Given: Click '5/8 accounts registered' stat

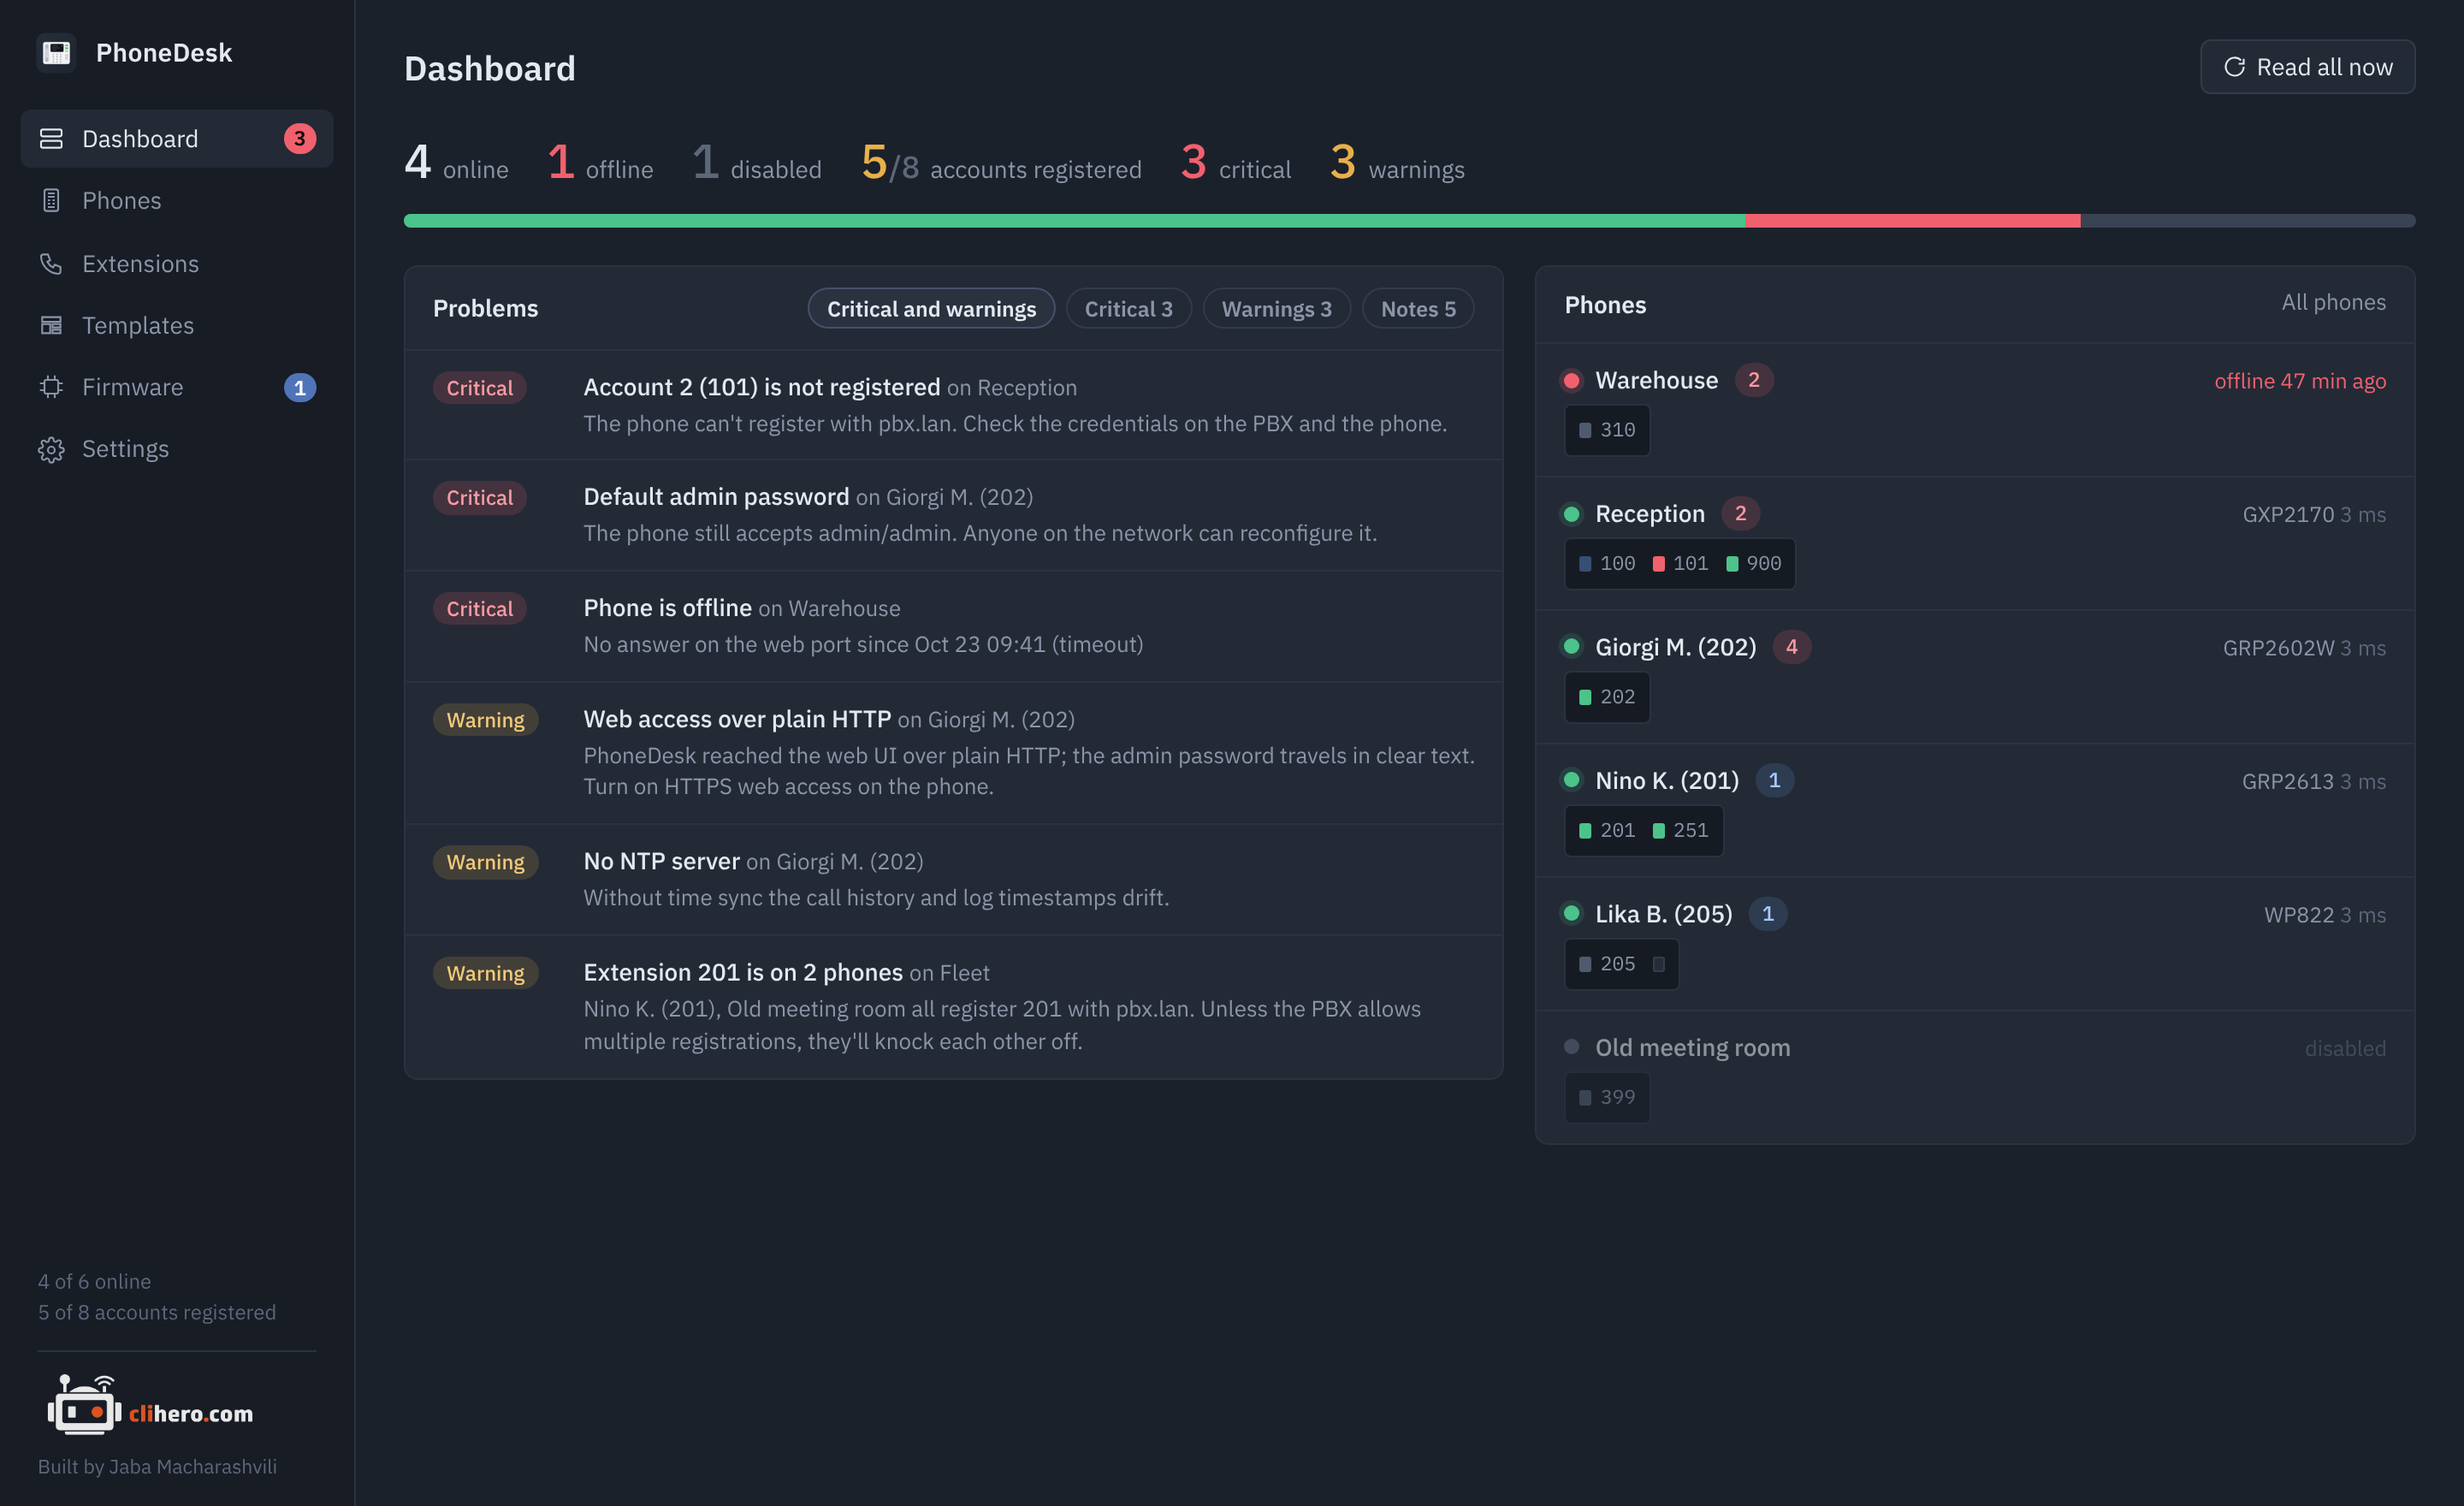Looking at the screenshot, I should coord(1001,162).
